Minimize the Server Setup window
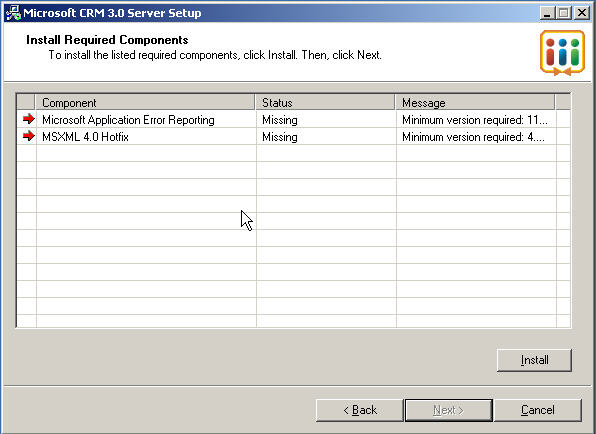 547,13
